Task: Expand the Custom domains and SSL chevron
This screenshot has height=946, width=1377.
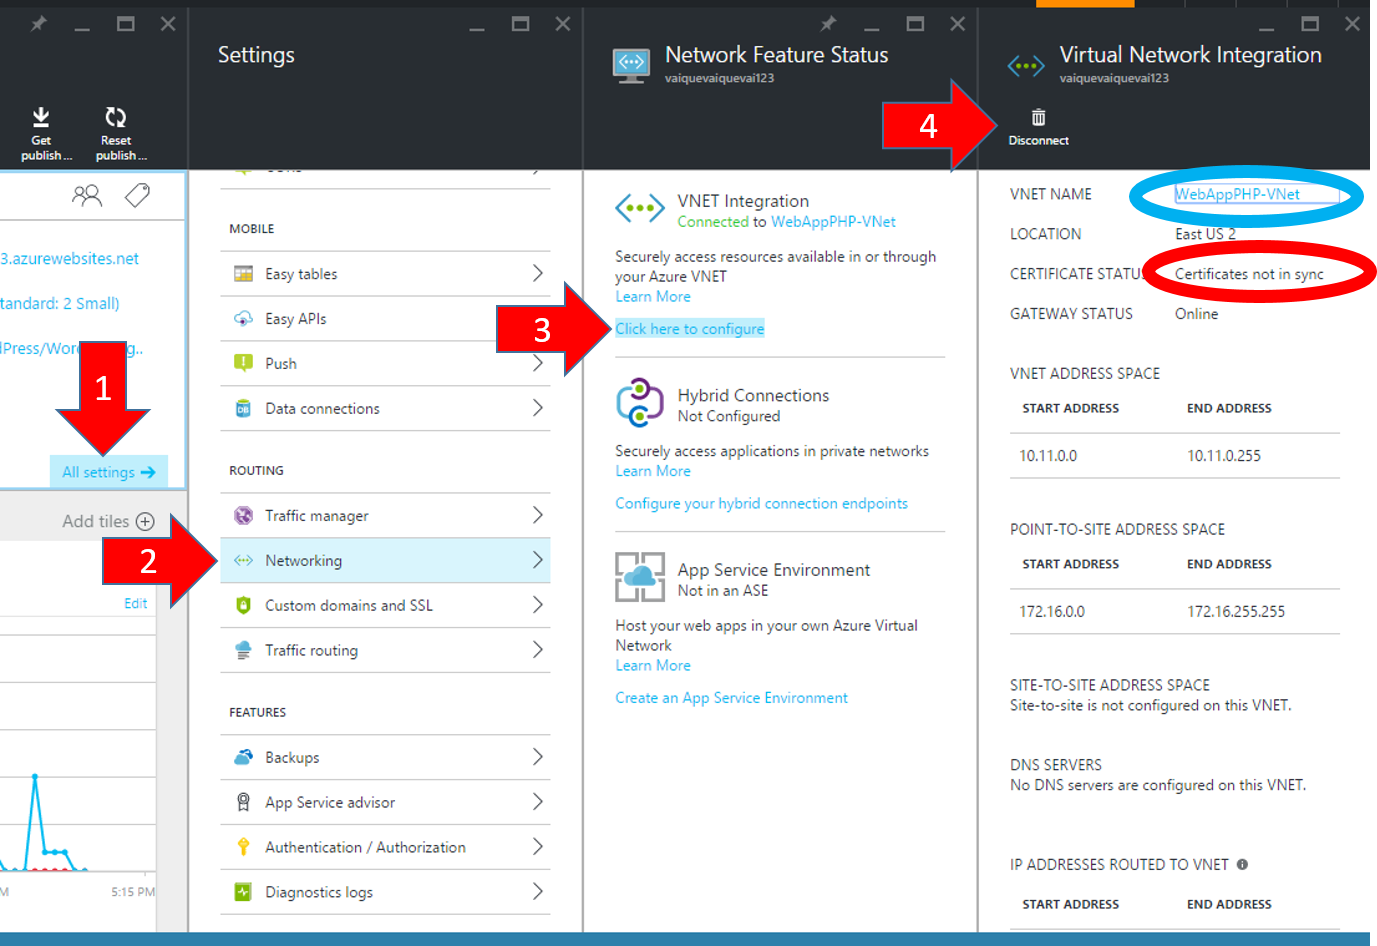Action: pos(538,605)
